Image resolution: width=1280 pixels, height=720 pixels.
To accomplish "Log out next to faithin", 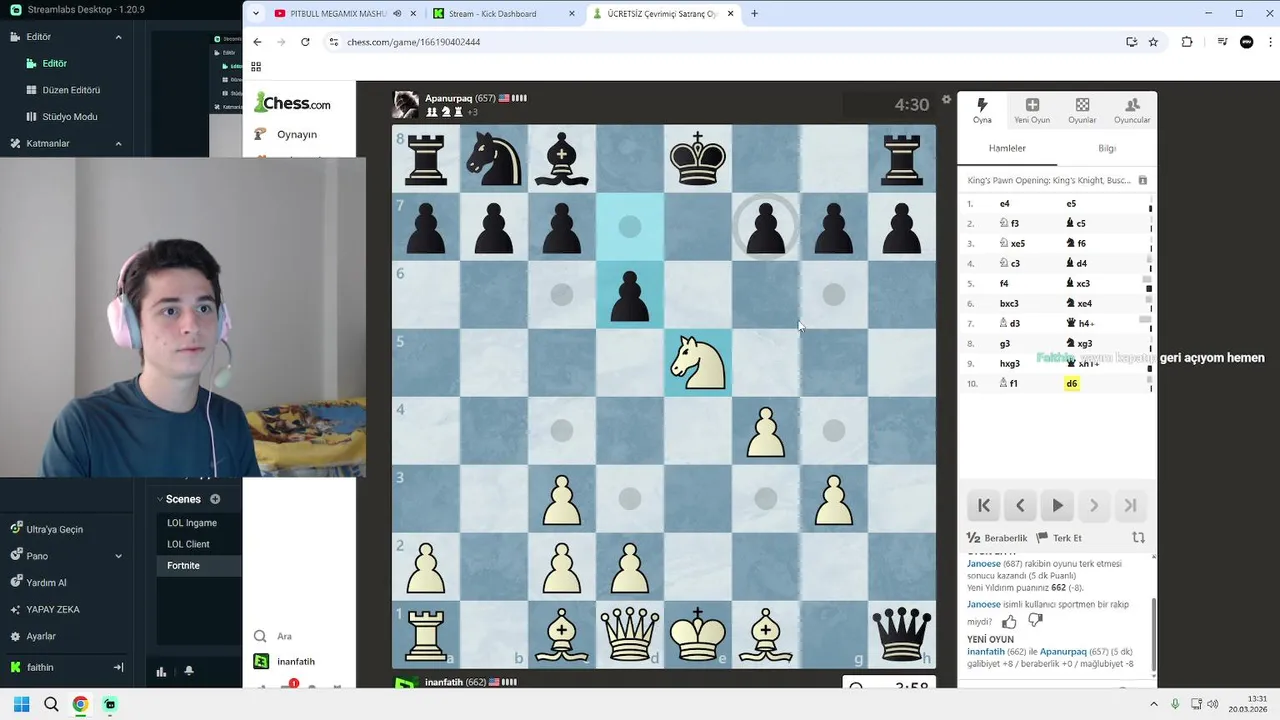I will point(118,667).
